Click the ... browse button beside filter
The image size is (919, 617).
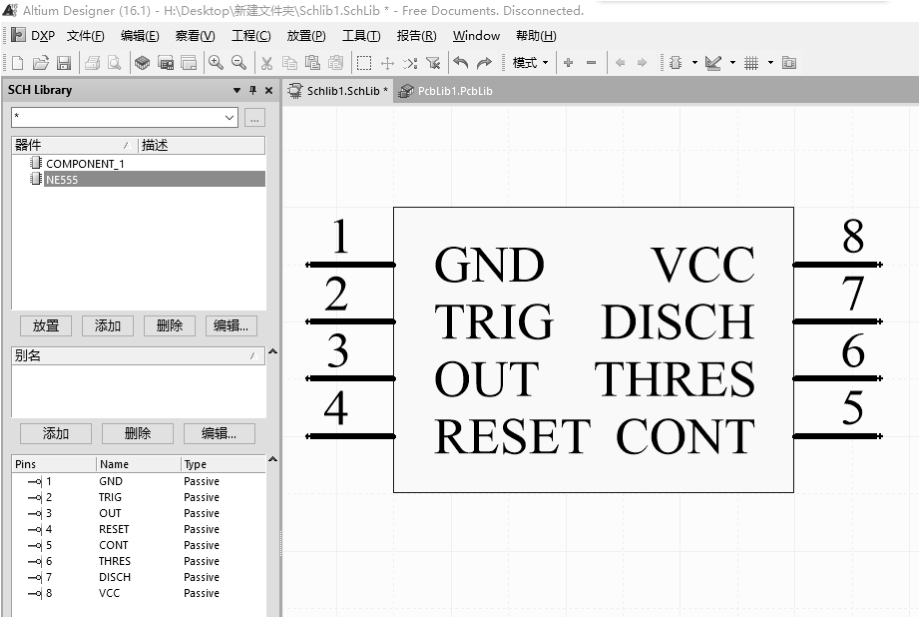254,118
